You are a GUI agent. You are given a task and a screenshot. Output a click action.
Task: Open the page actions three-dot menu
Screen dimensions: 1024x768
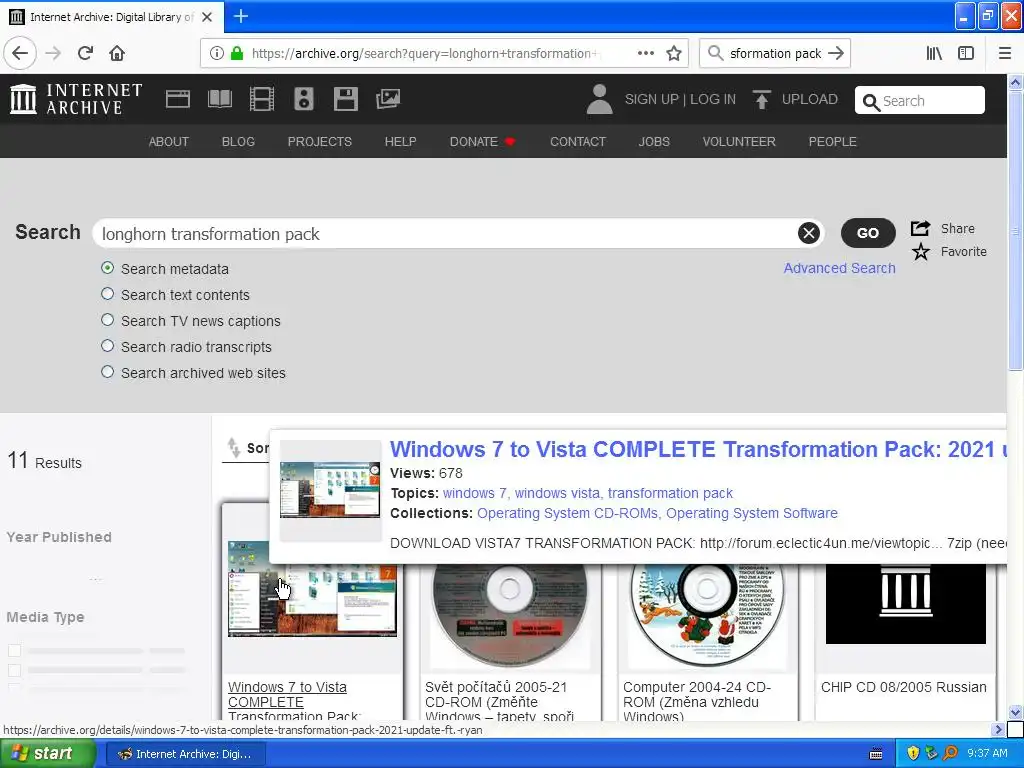[645, 53]
